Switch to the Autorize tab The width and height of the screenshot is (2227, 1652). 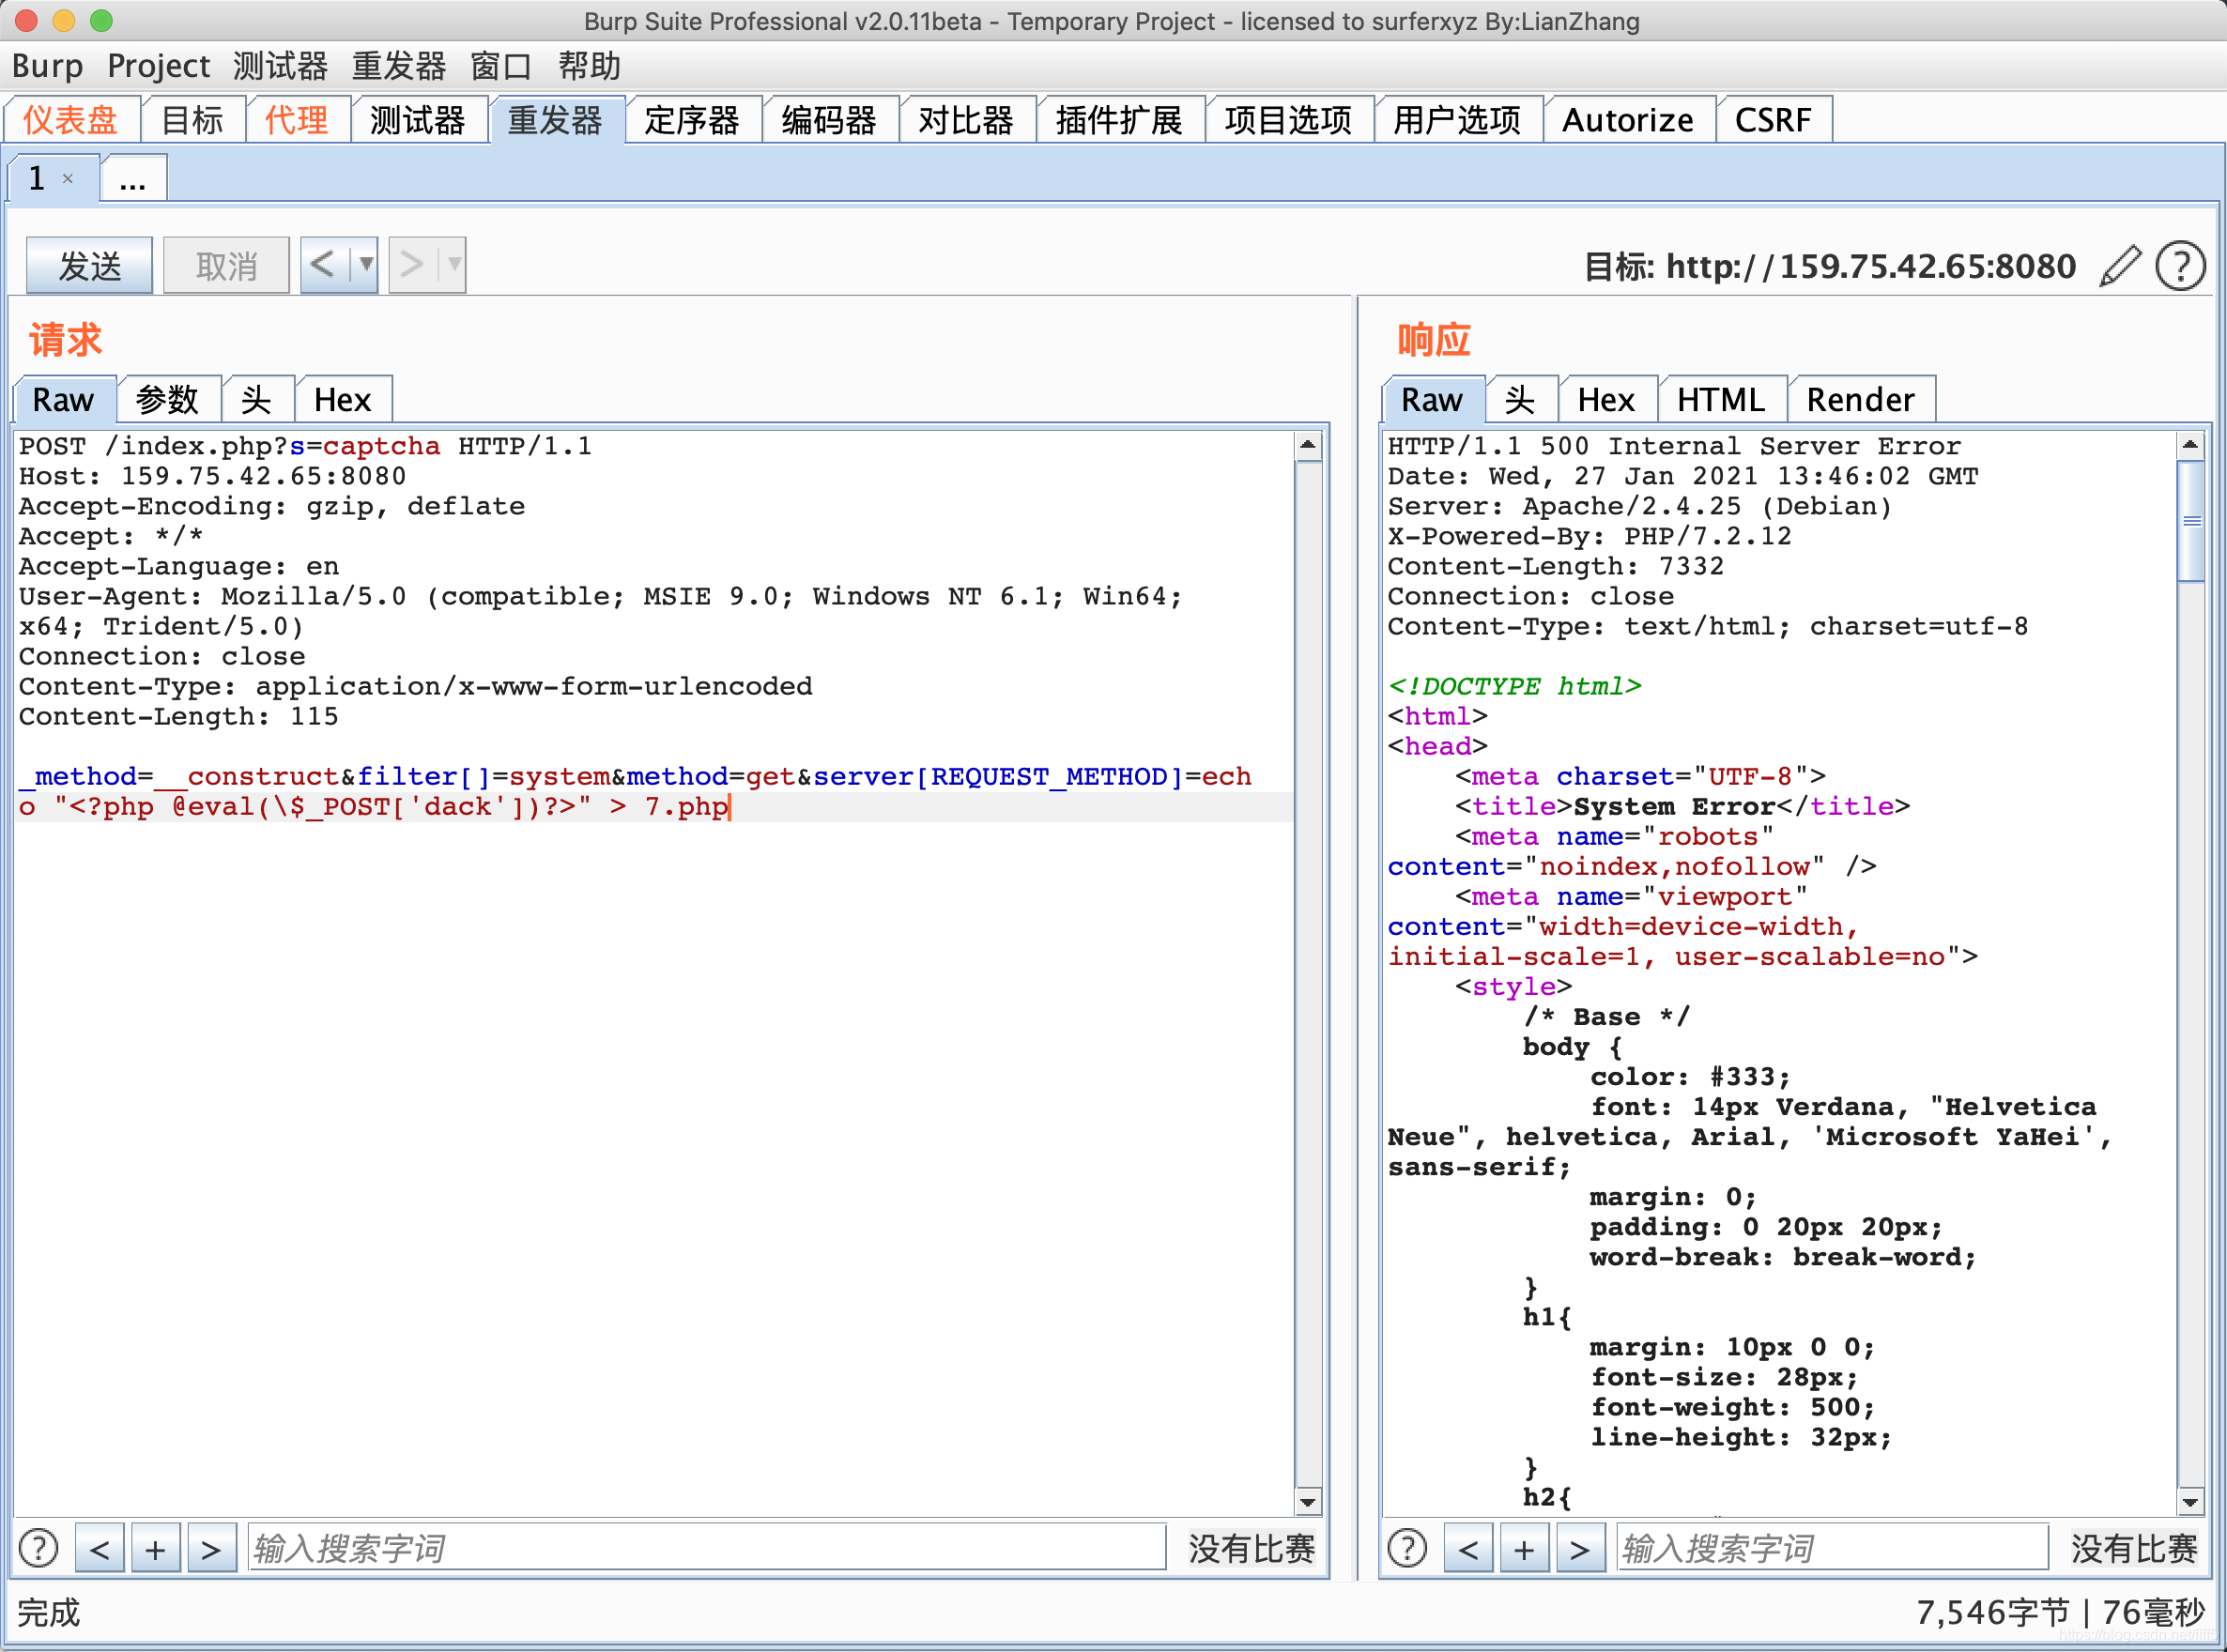pos(1628,120)
